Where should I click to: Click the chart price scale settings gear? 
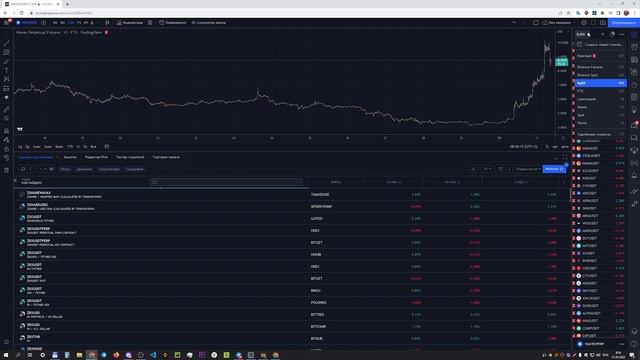[563, 138]
